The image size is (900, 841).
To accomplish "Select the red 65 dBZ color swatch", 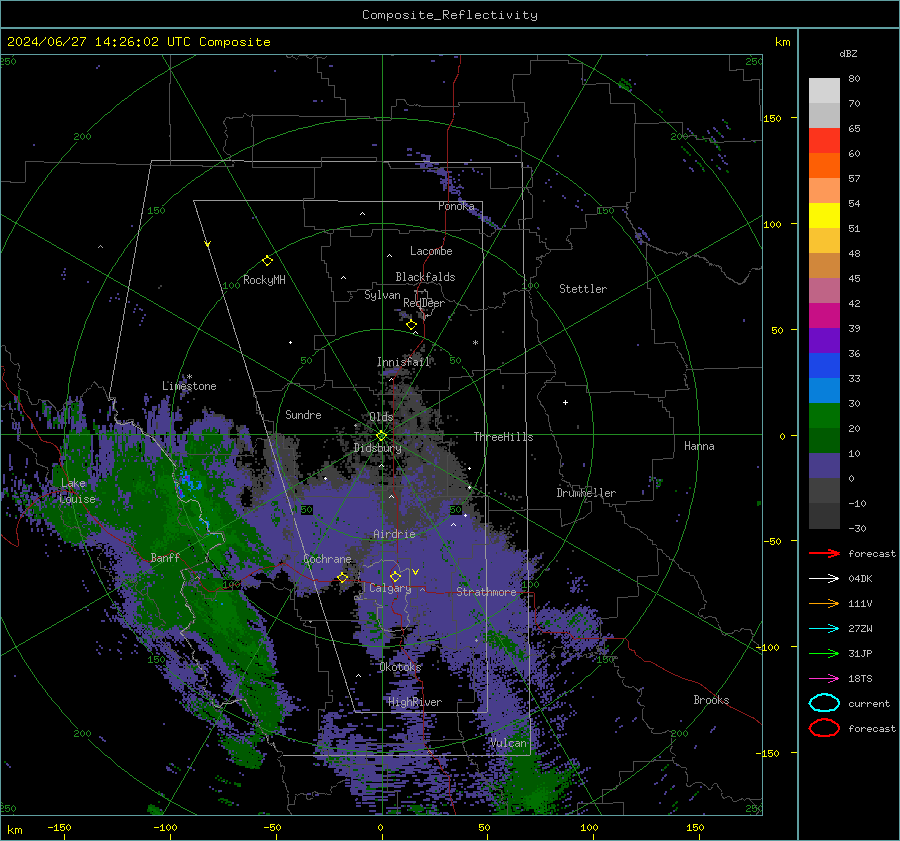I will coord(824,140).
